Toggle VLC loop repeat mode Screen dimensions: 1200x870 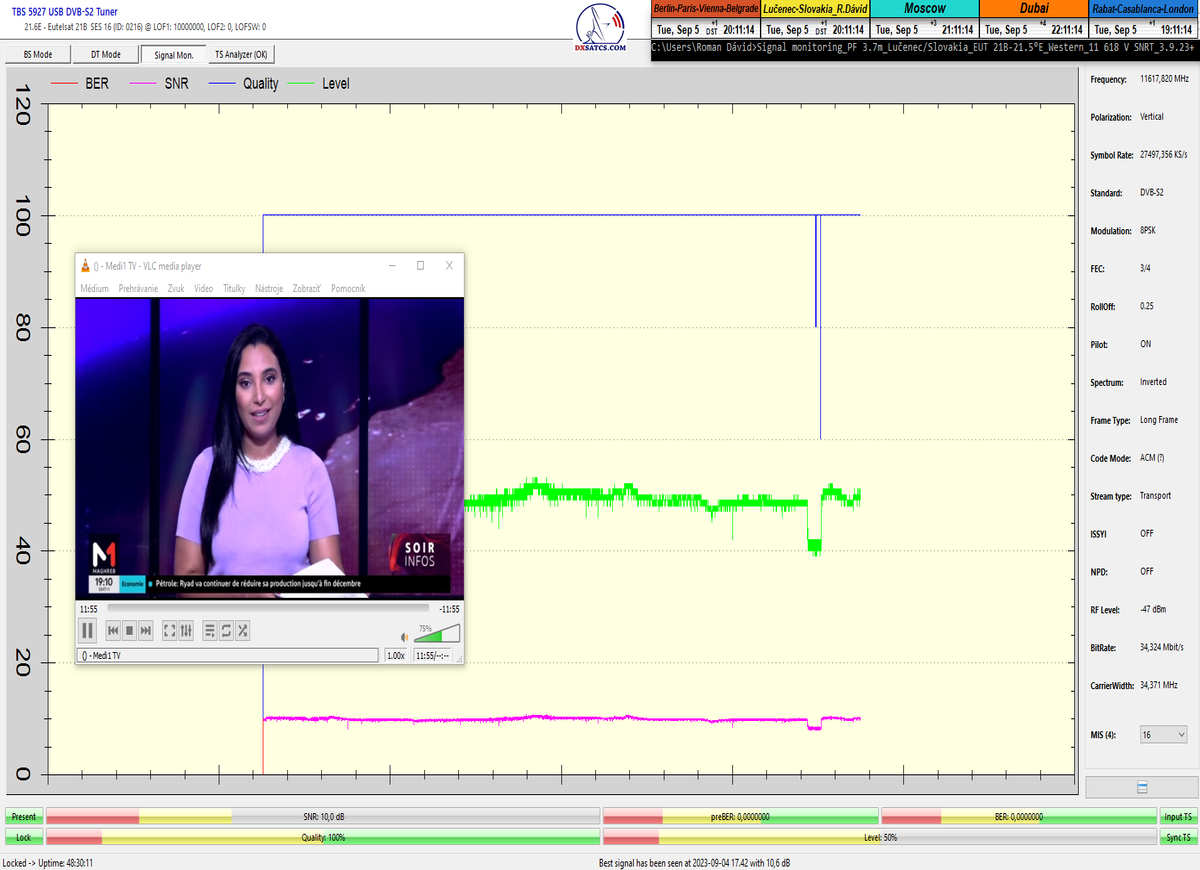click(226, 630)
